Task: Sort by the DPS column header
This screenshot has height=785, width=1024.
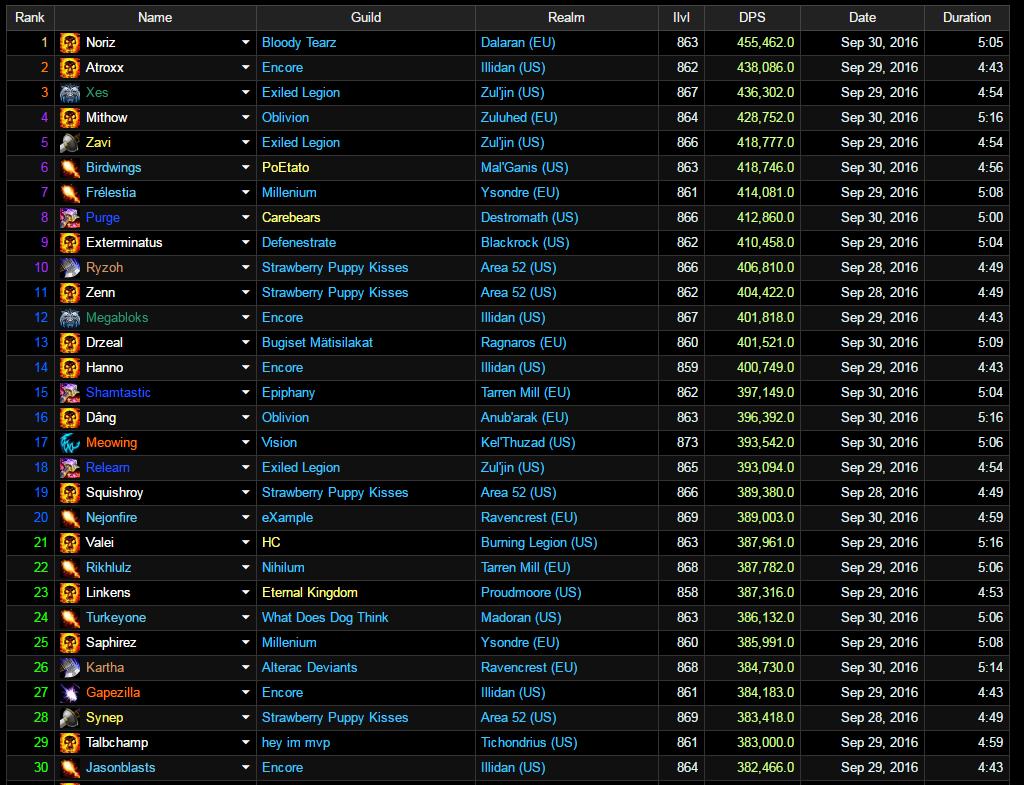Action: pos(752,18)
